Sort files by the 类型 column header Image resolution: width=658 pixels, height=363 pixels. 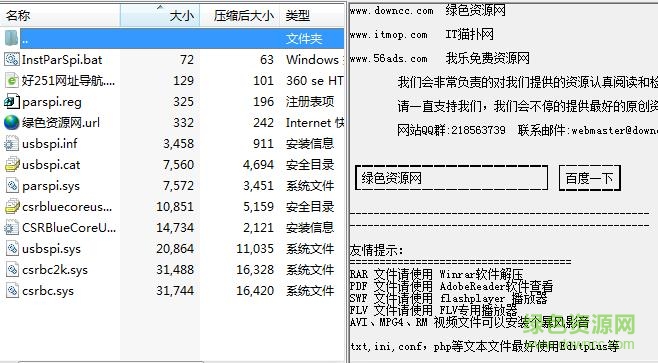tap(312, 16)
